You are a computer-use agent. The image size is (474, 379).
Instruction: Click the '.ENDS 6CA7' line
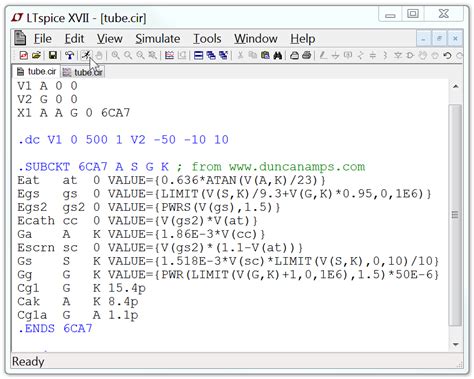[x=55, y=328]
